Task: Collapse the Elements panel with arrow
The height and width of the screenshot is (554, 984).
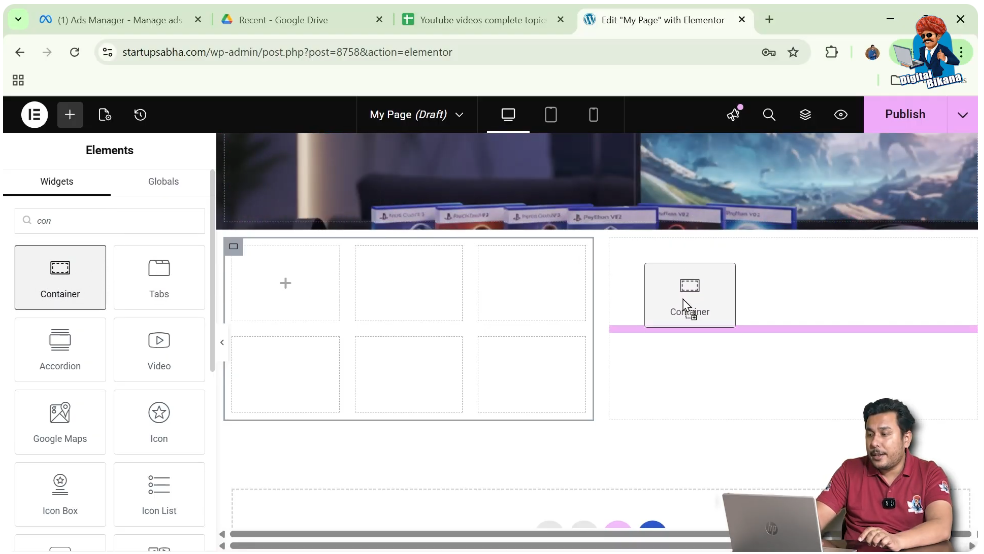Action: pyautogui.click(x=222, y=342)
